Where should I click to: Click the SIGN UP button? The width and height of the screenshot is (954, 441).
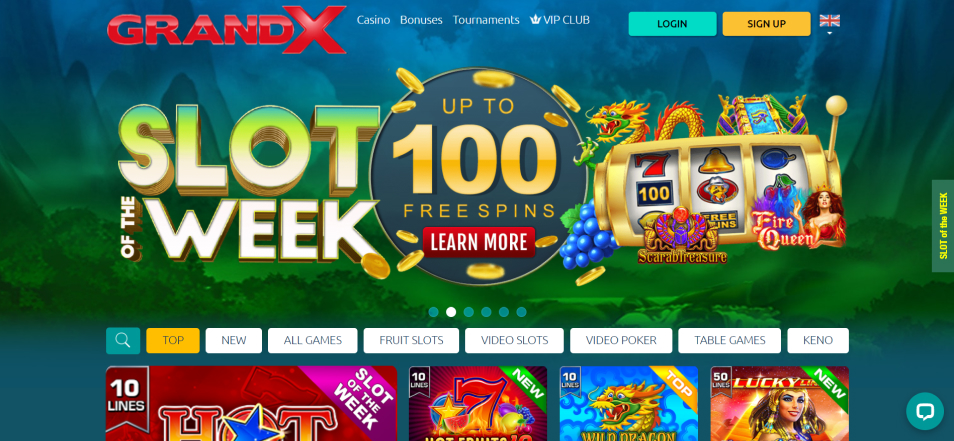(x=767, y=24)
